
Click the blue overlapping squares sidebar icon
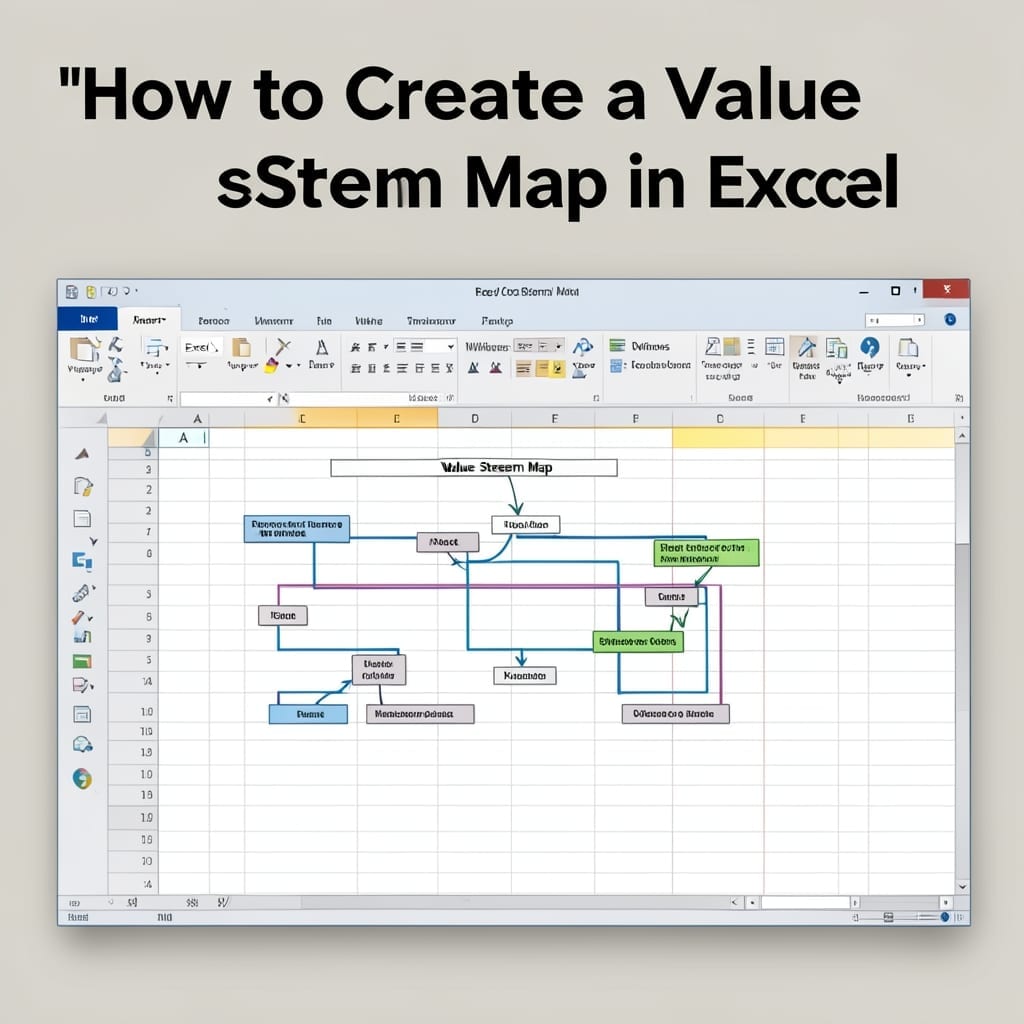tap(82, 560)
